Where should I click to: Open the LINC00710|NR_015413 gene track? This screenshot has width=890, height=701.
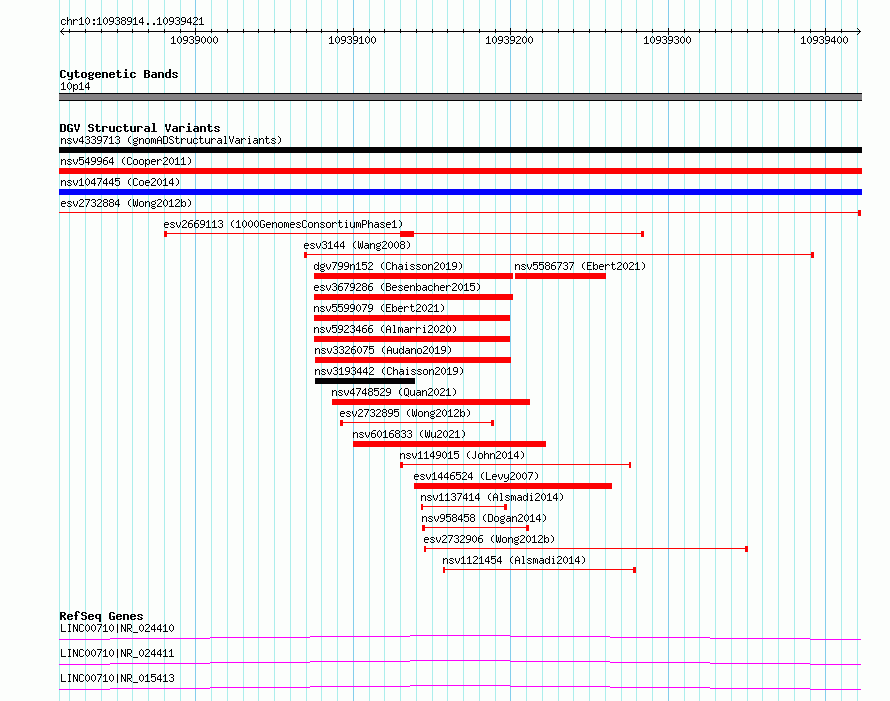point(460,689)
